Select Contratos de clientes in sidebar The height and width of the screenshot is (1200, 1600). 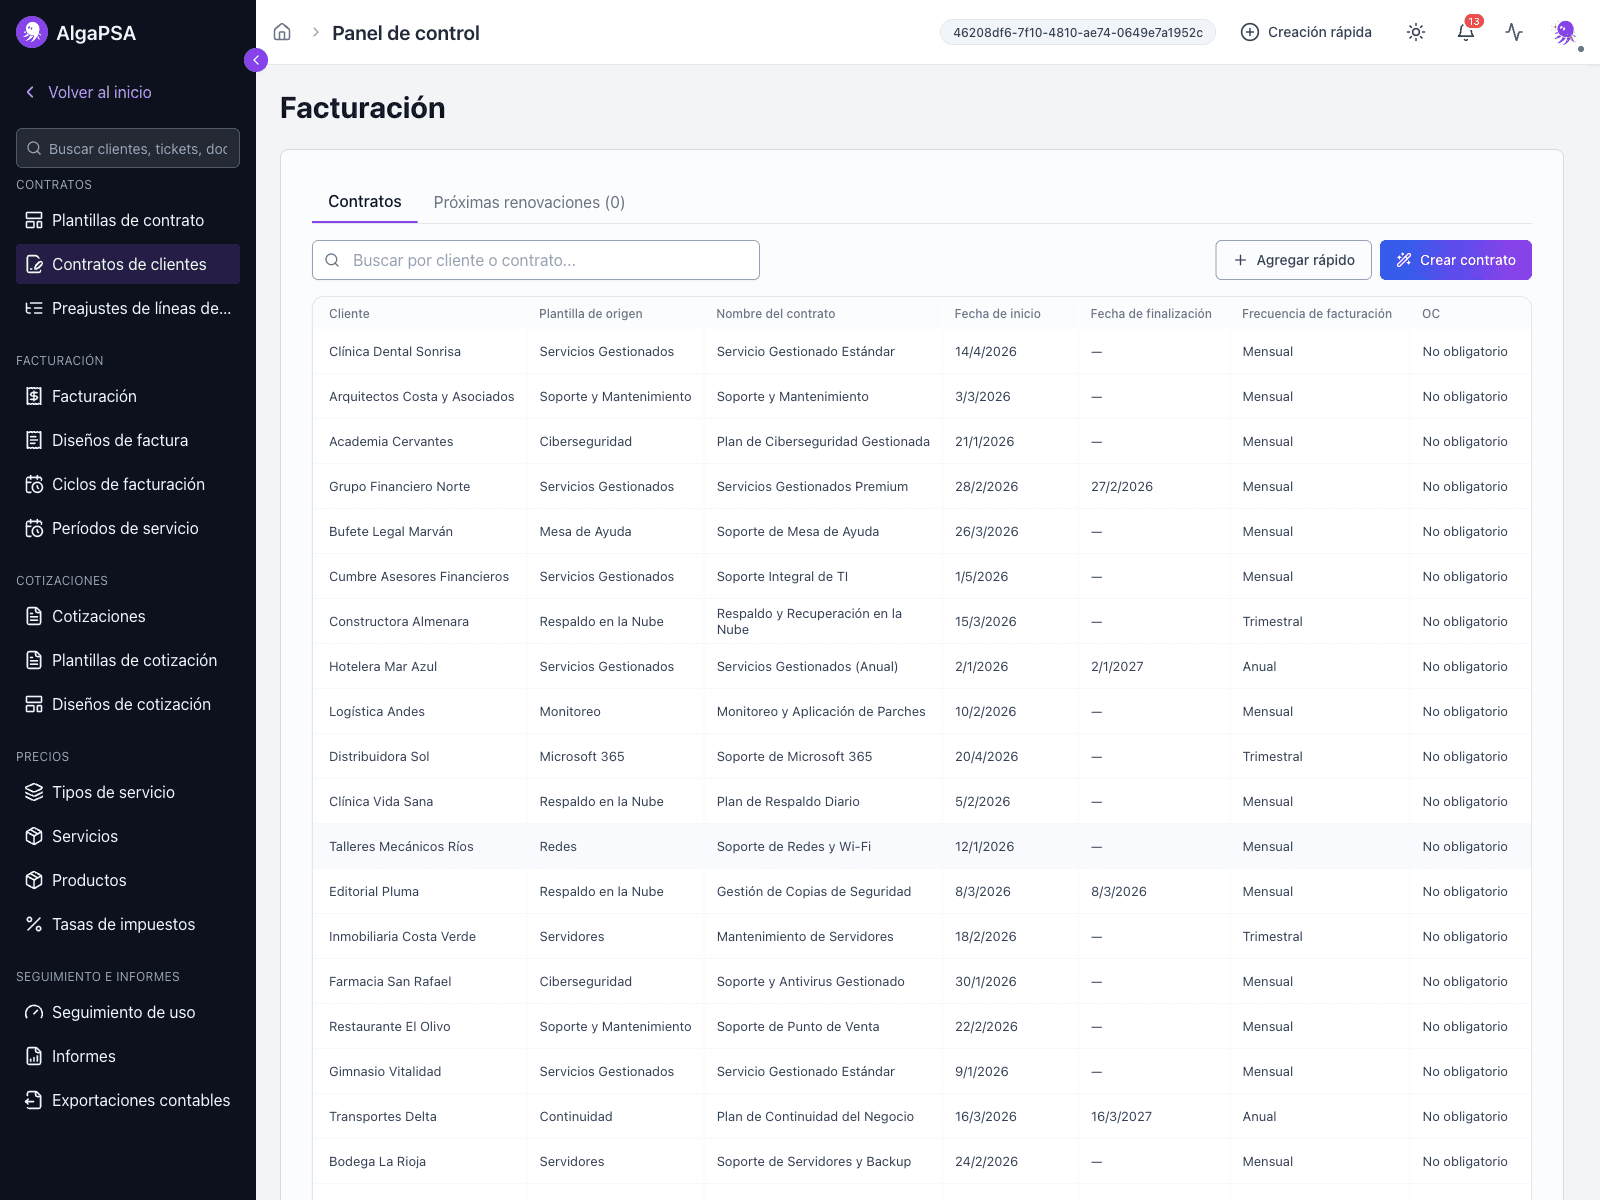128,264
